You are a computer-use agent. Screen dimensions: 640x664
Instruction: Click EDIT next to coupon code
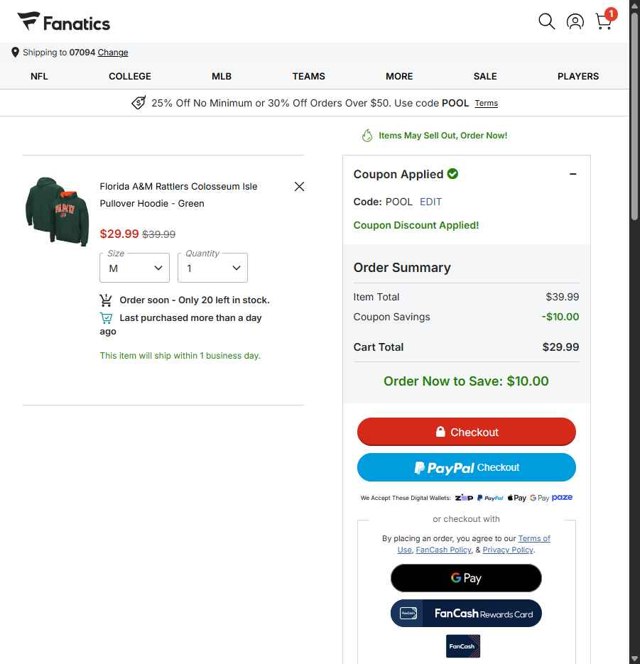click(x=430, y=202)
